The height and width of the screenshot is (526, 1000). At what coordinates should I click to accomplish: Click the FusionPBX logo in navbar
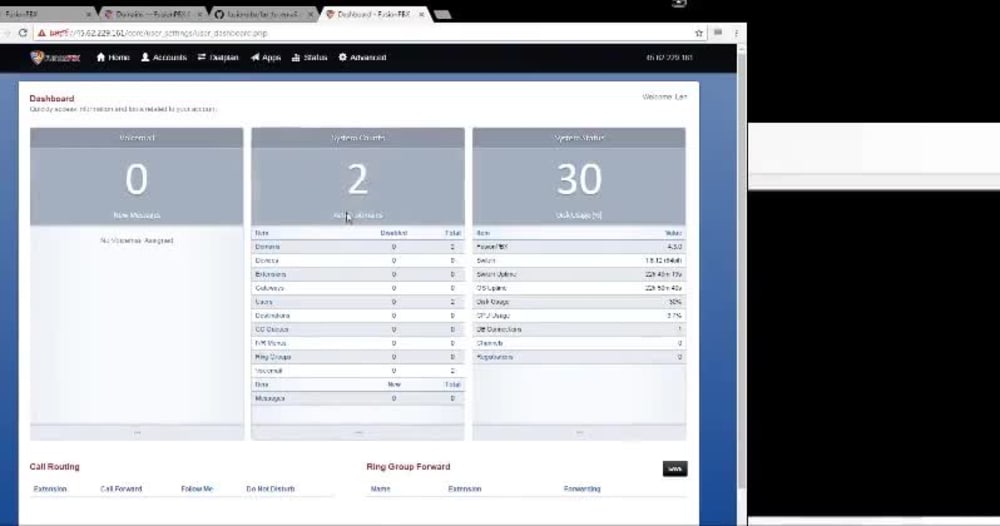(x=55, y=57)
